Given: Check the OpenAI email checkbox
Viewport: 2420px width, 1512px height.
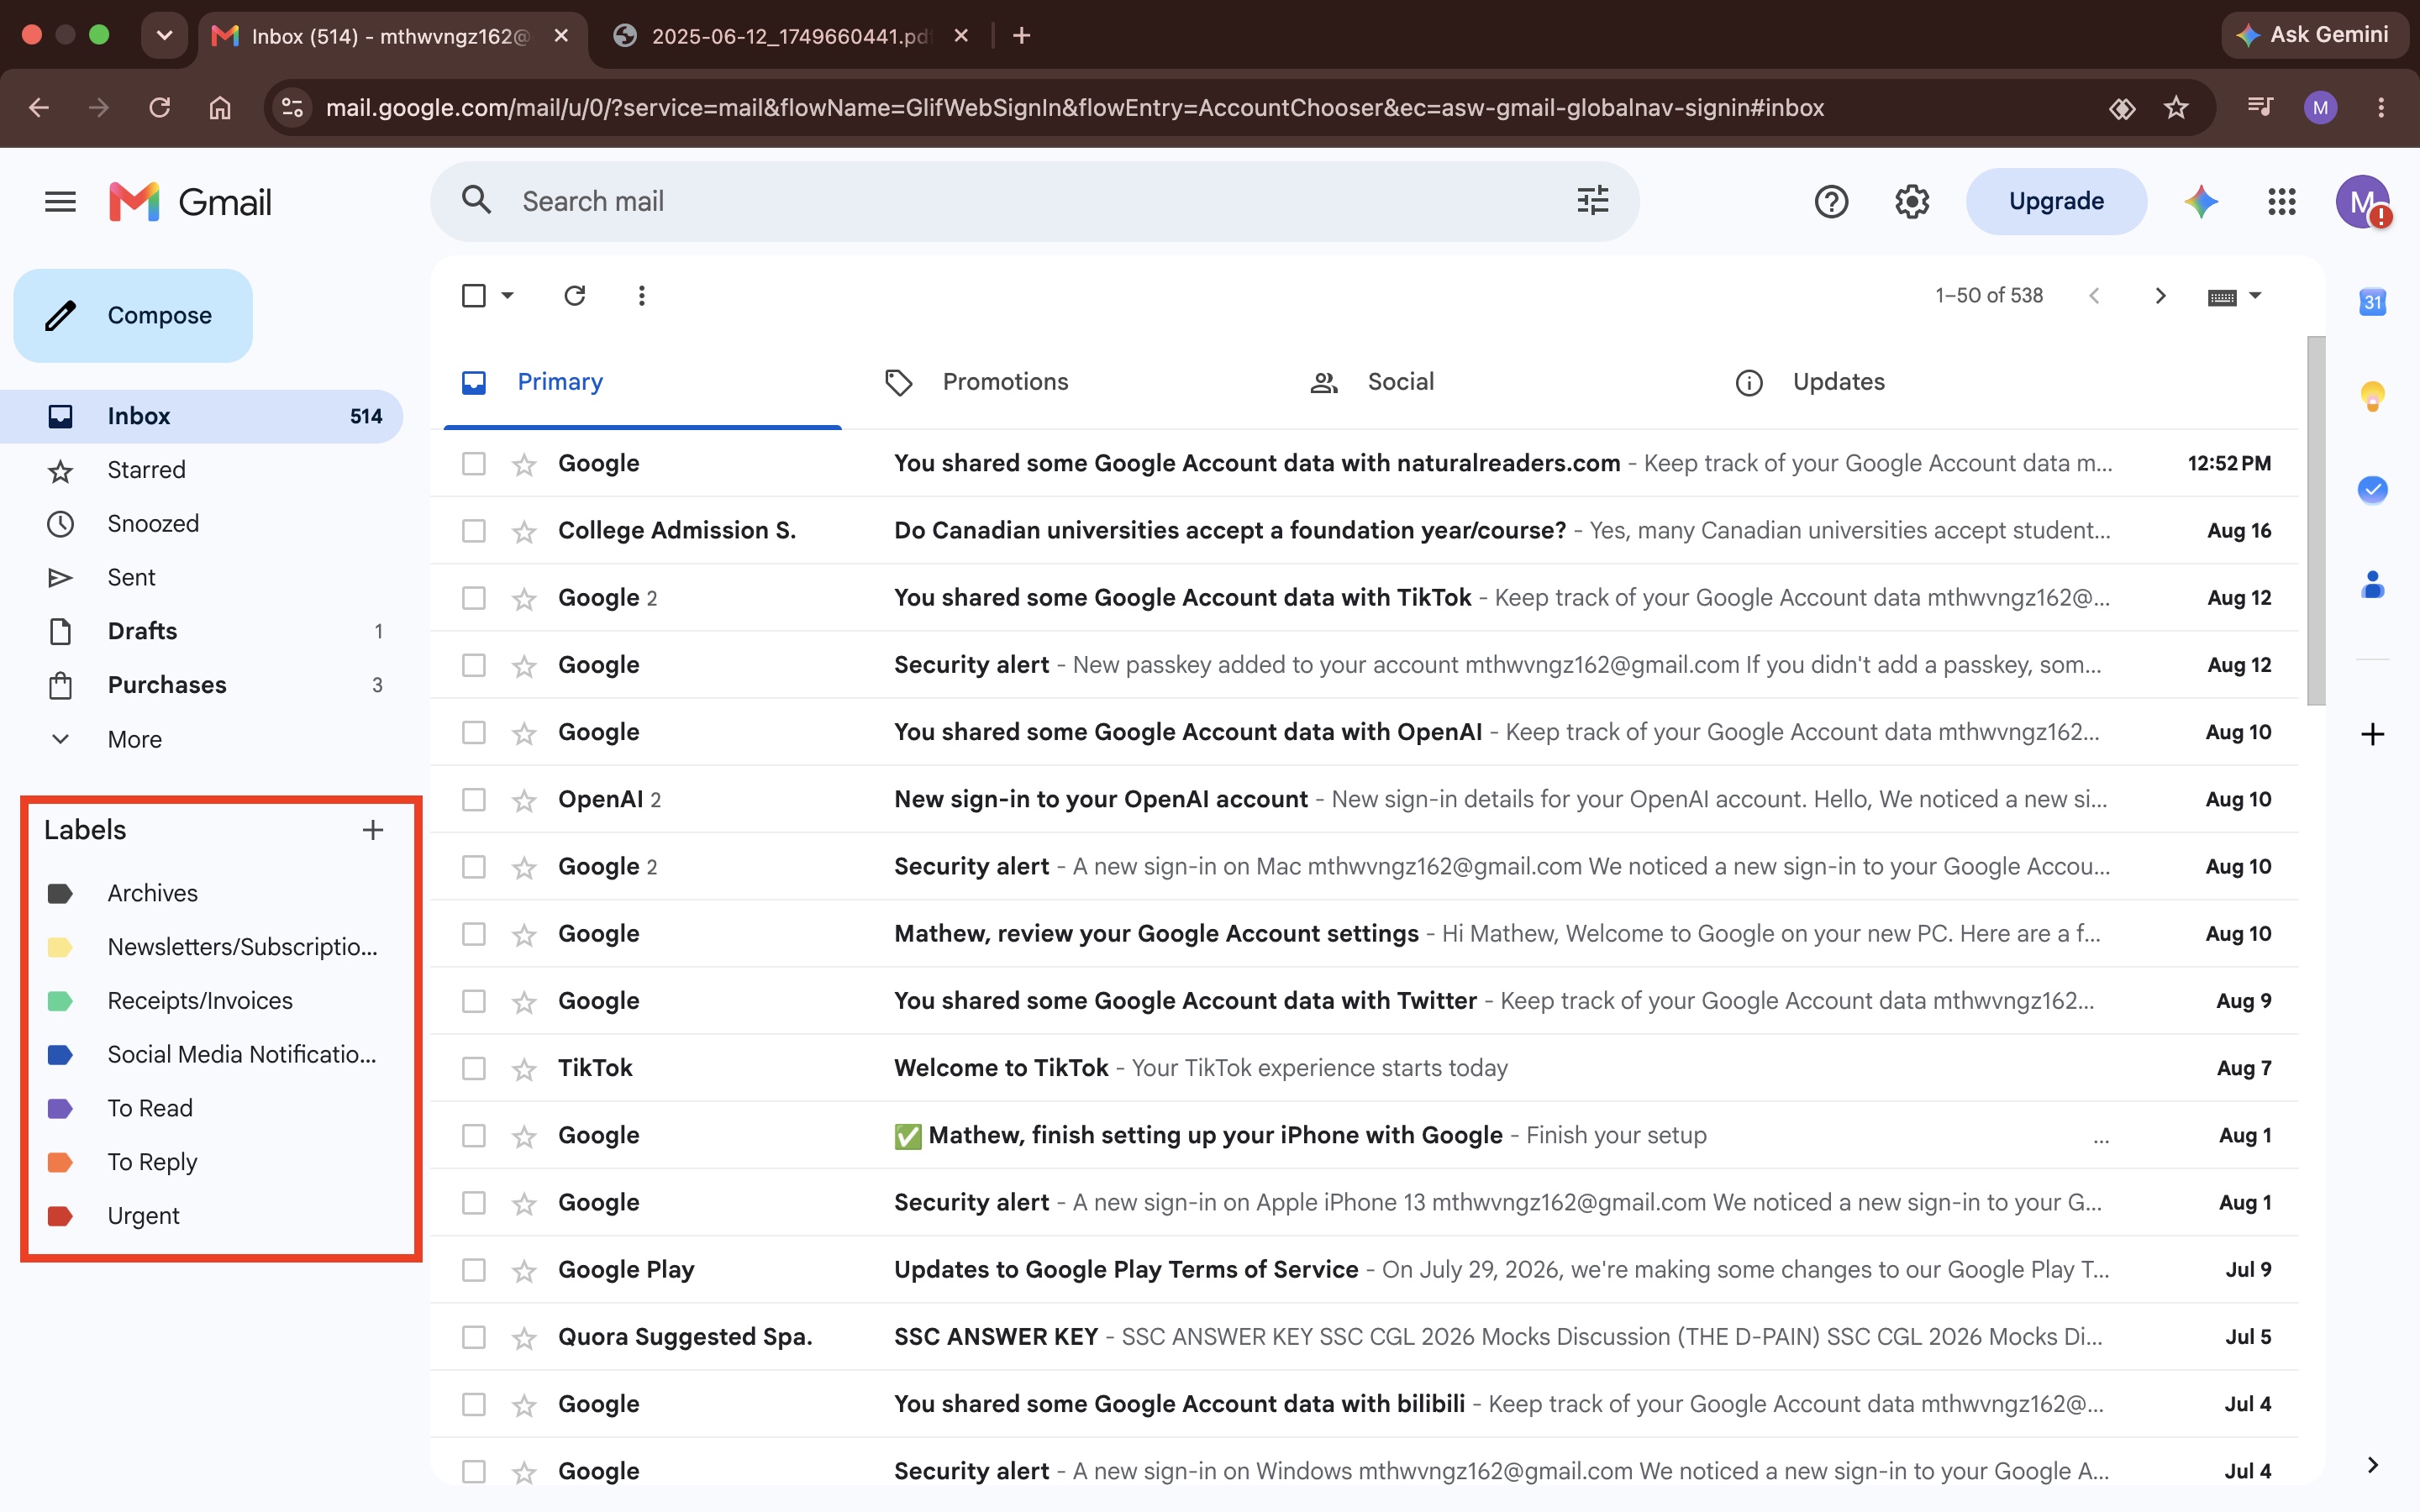Looking at the screenshot, I should pyautogui.click(x=474, y=800).
